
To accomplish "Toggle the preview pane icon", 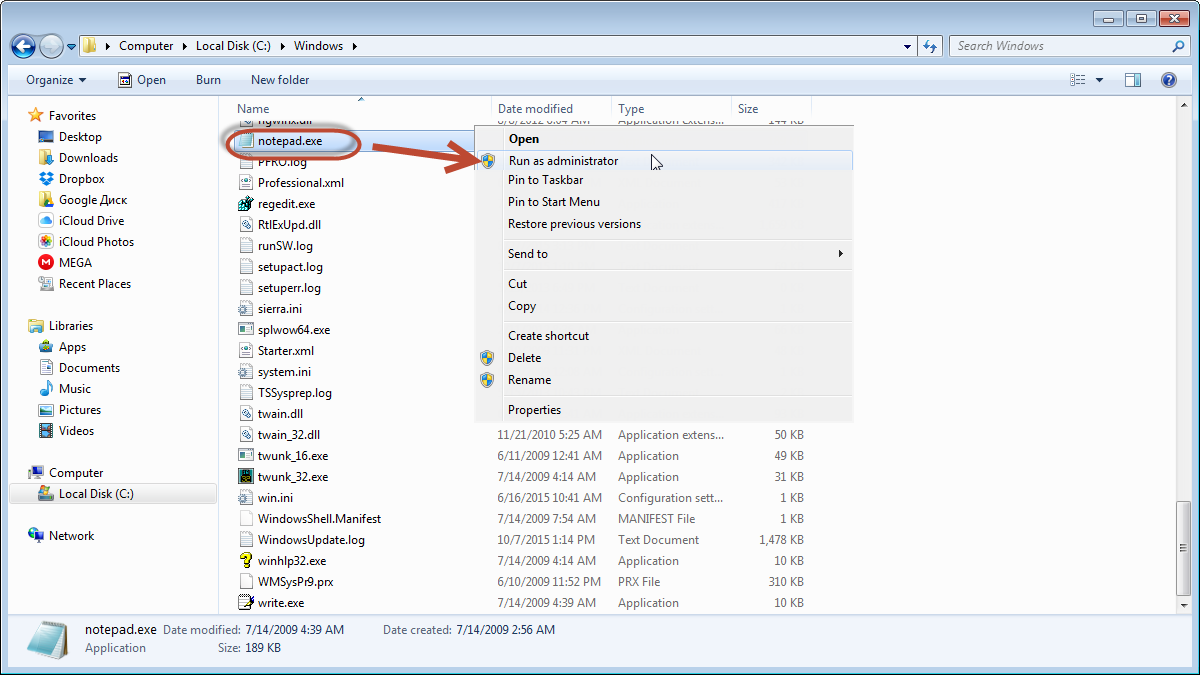I will pos(1133,80).
